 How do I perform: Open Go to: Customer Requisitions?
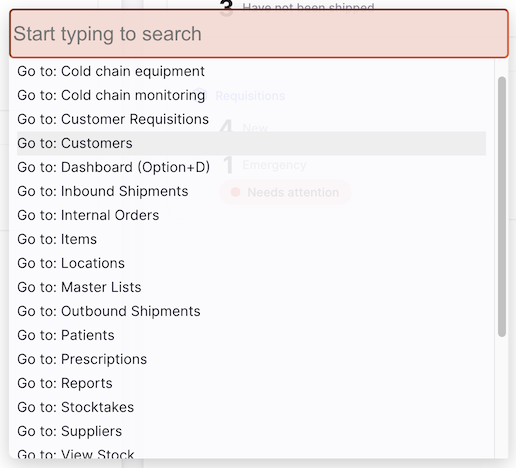[x=251, y=119]
